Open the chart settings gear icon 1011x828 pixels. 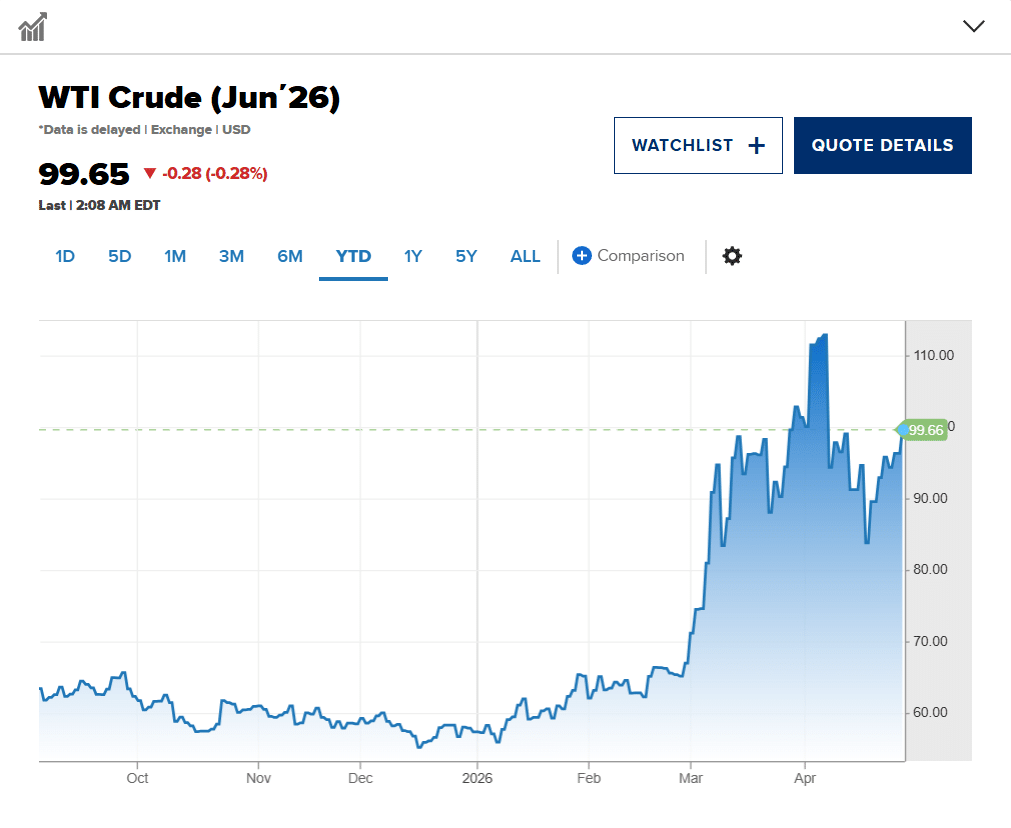pos(732,256)
